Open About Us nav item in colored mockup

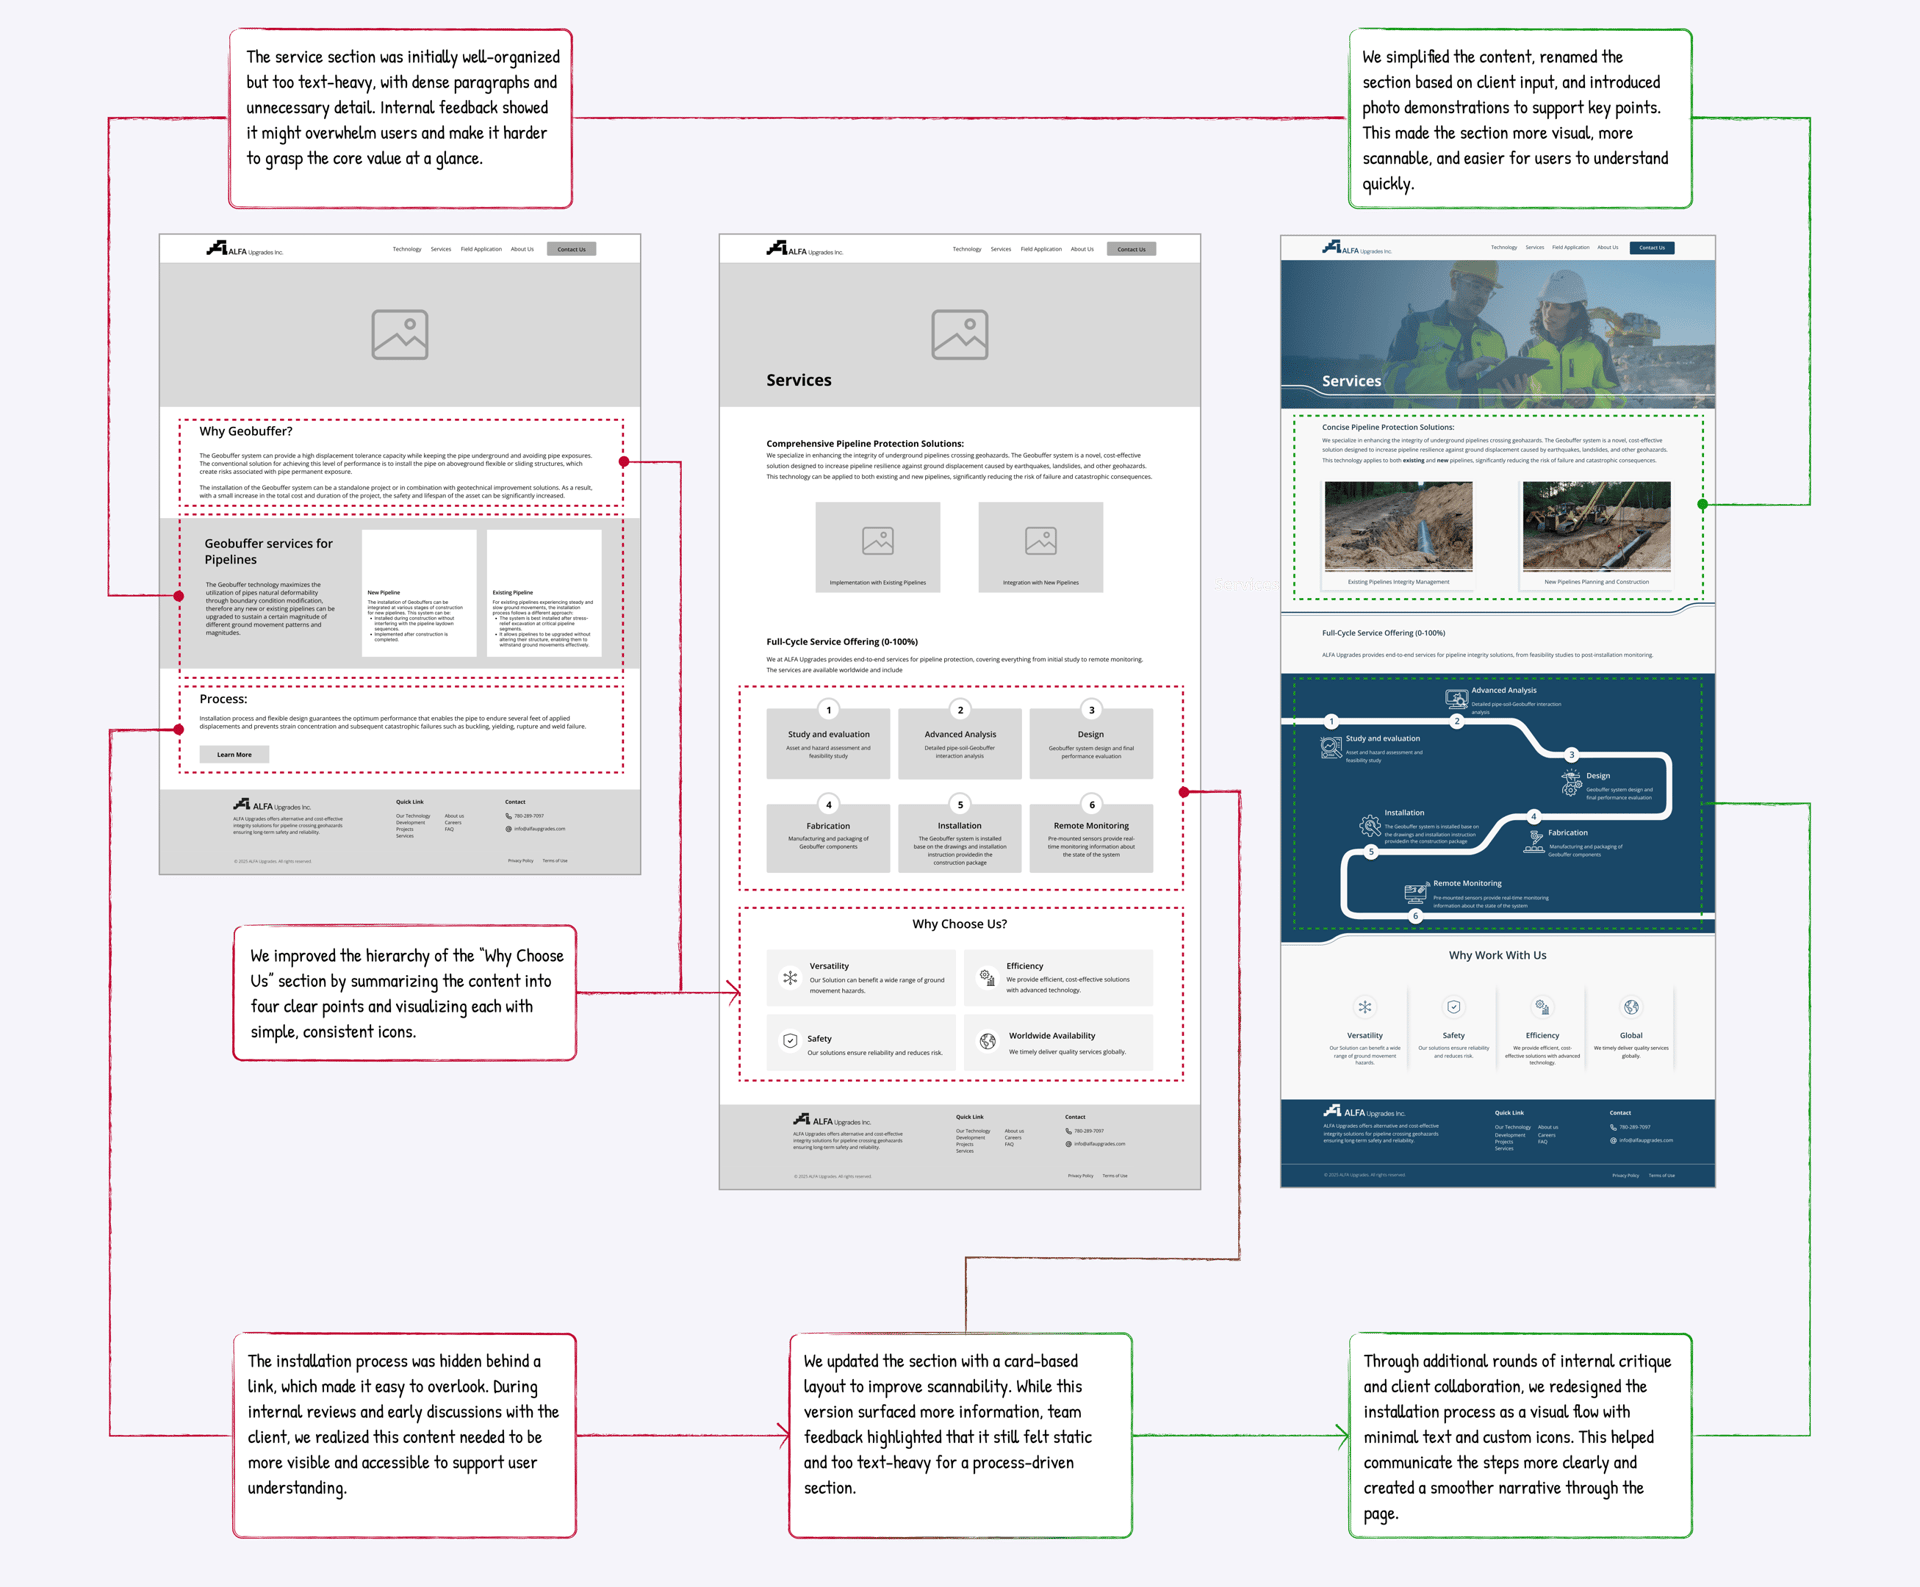click(1607, 247)
